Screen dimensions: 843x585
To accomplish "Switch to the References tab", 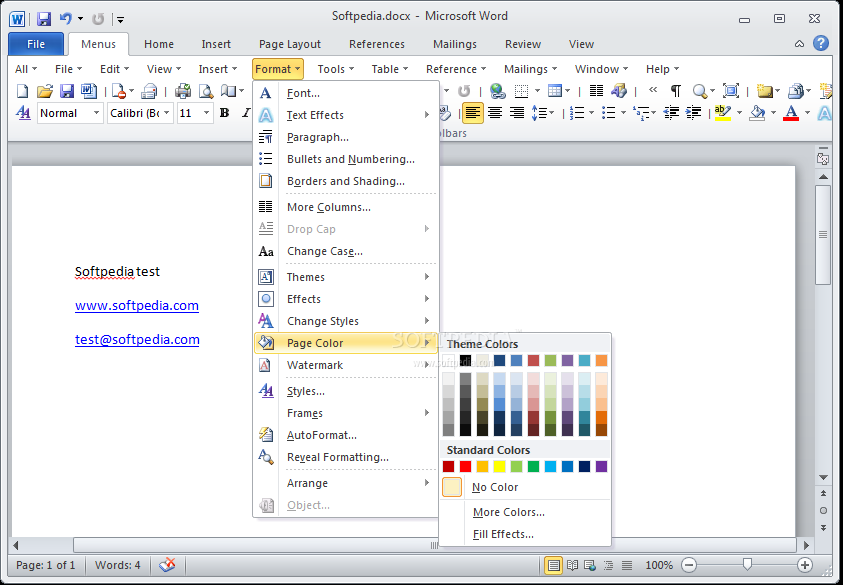I will tap(376, 44).
